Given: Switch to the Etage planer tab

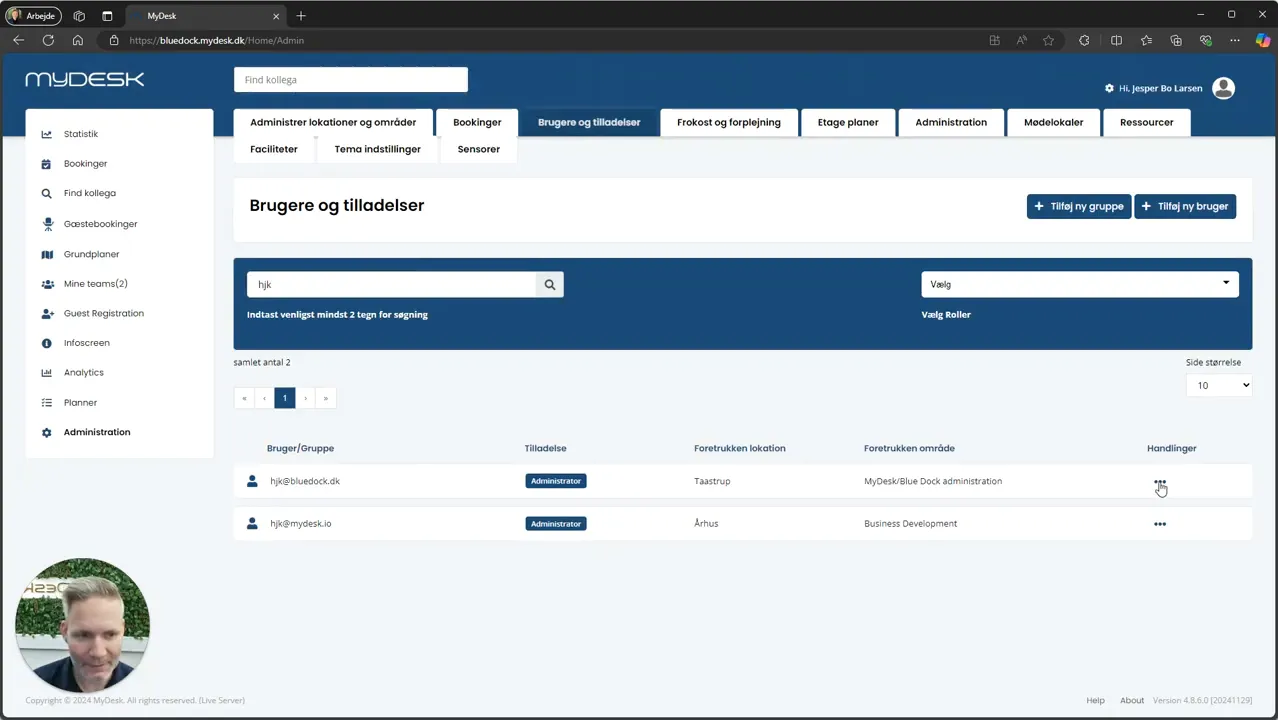Looking at the screenshot, I should (x=848, y=122).
